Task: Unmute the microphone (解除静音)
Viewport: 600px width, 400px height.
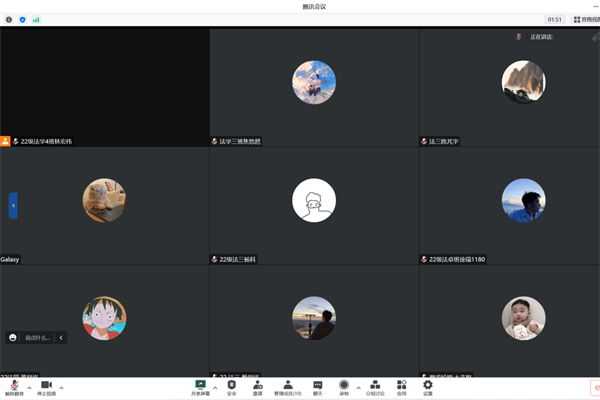Action: (14, 386)
